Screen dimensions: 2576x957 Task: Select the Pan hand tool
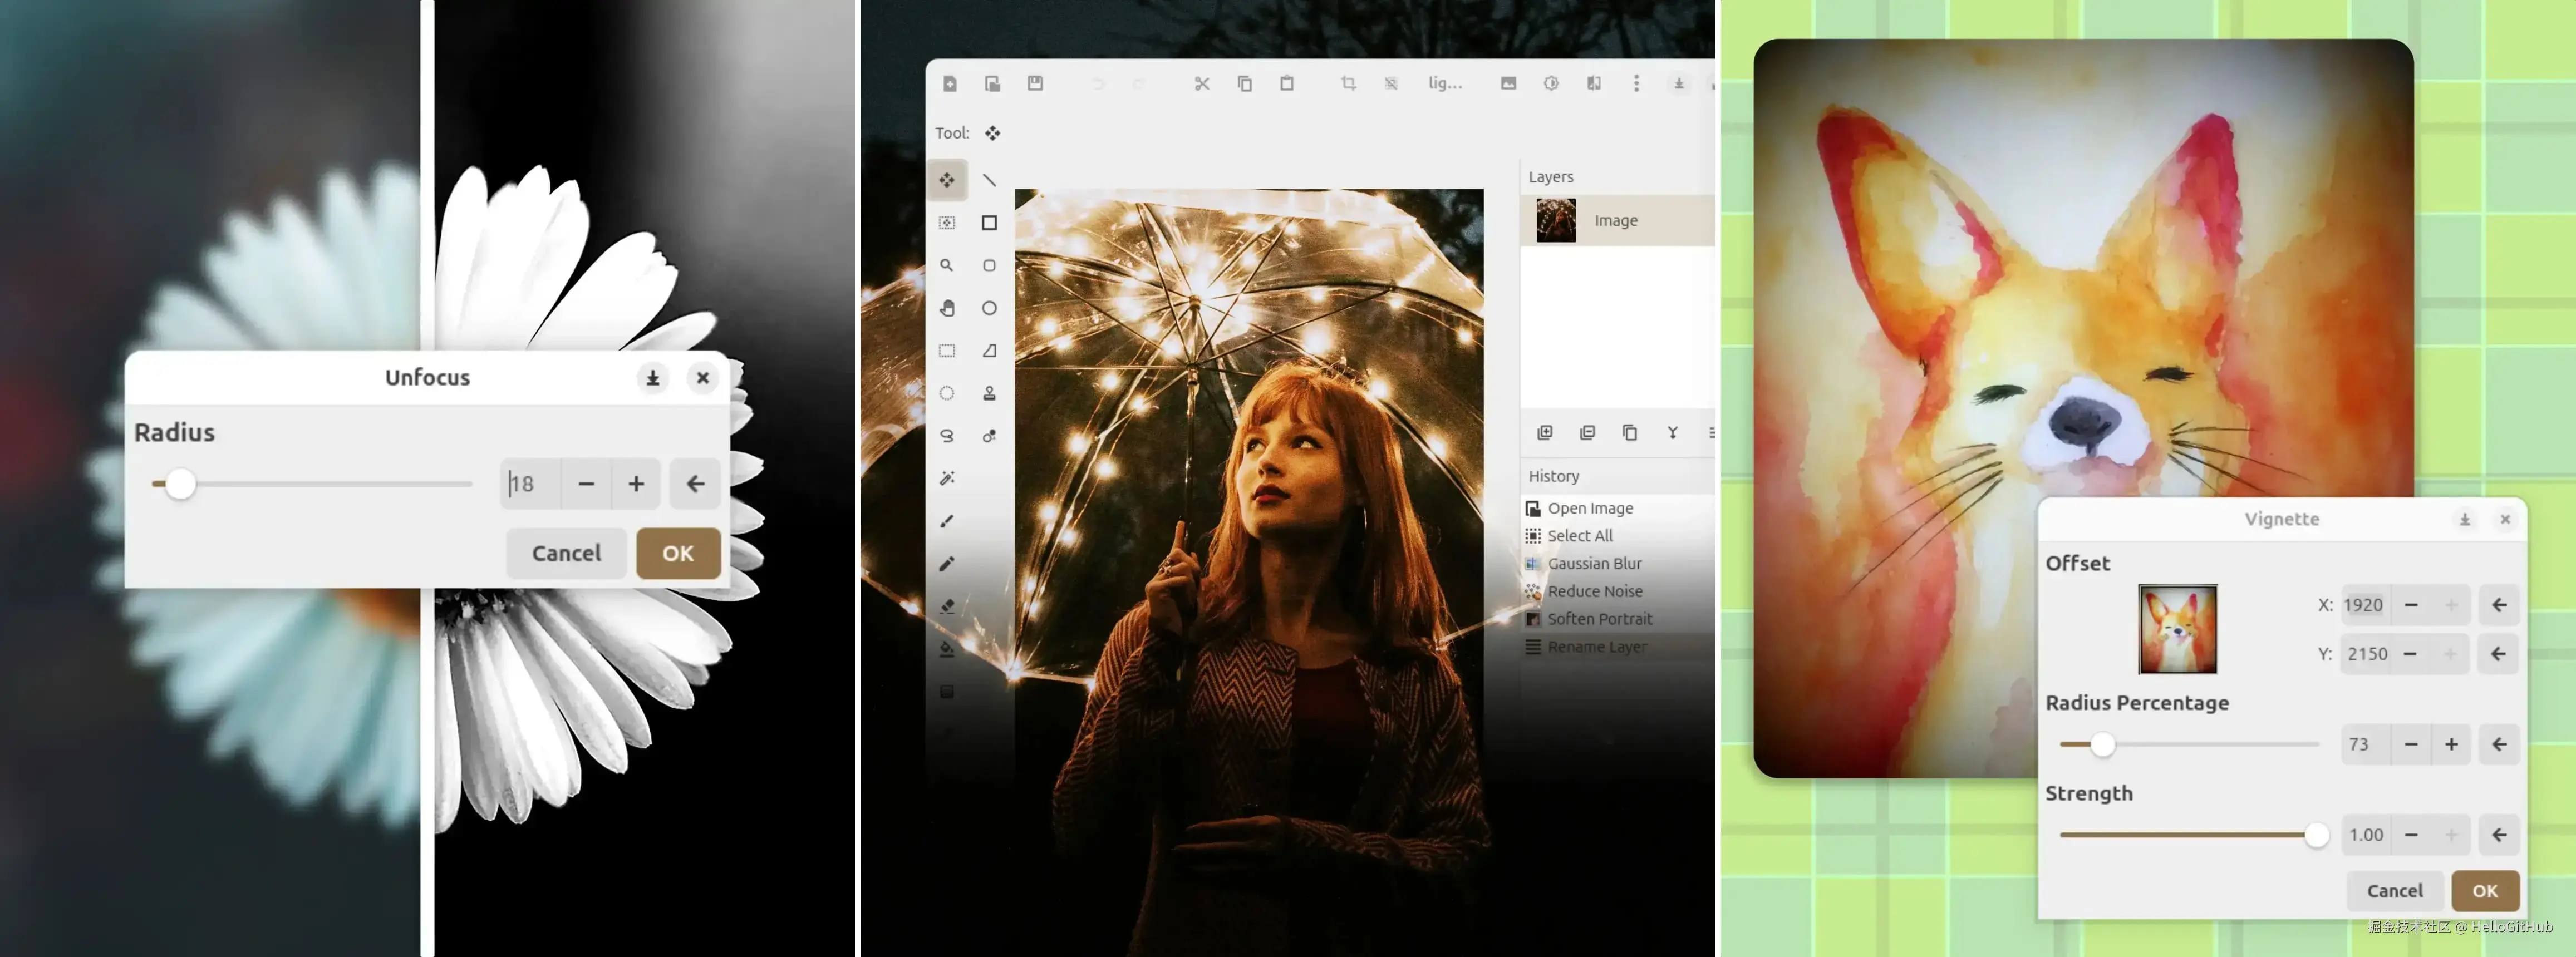(x=946, y=308)
